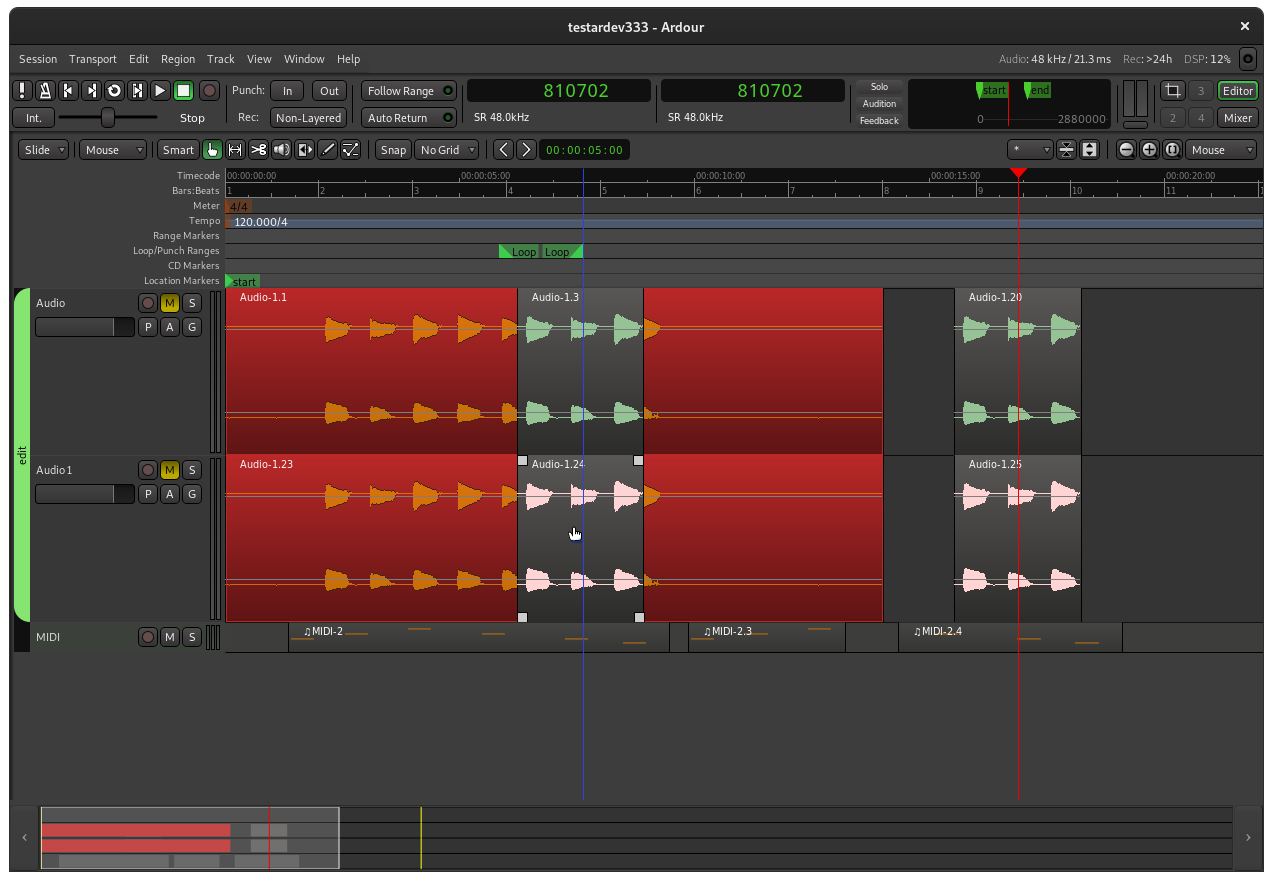The image size is (1273, 881).
Task: Open the Region menu
Action: click(178, 59)
